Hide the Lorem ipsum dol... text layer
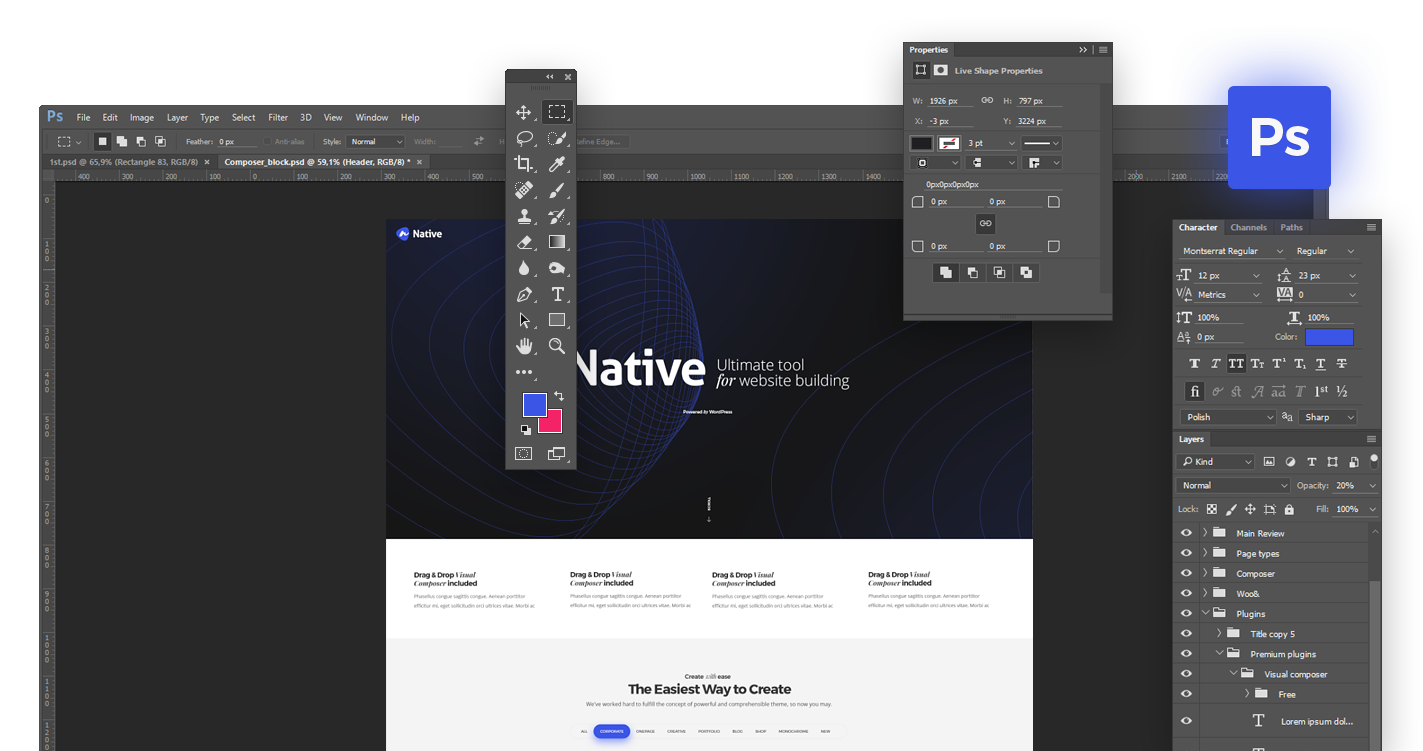1423x751 pixels. click(x=1186, y=720)
